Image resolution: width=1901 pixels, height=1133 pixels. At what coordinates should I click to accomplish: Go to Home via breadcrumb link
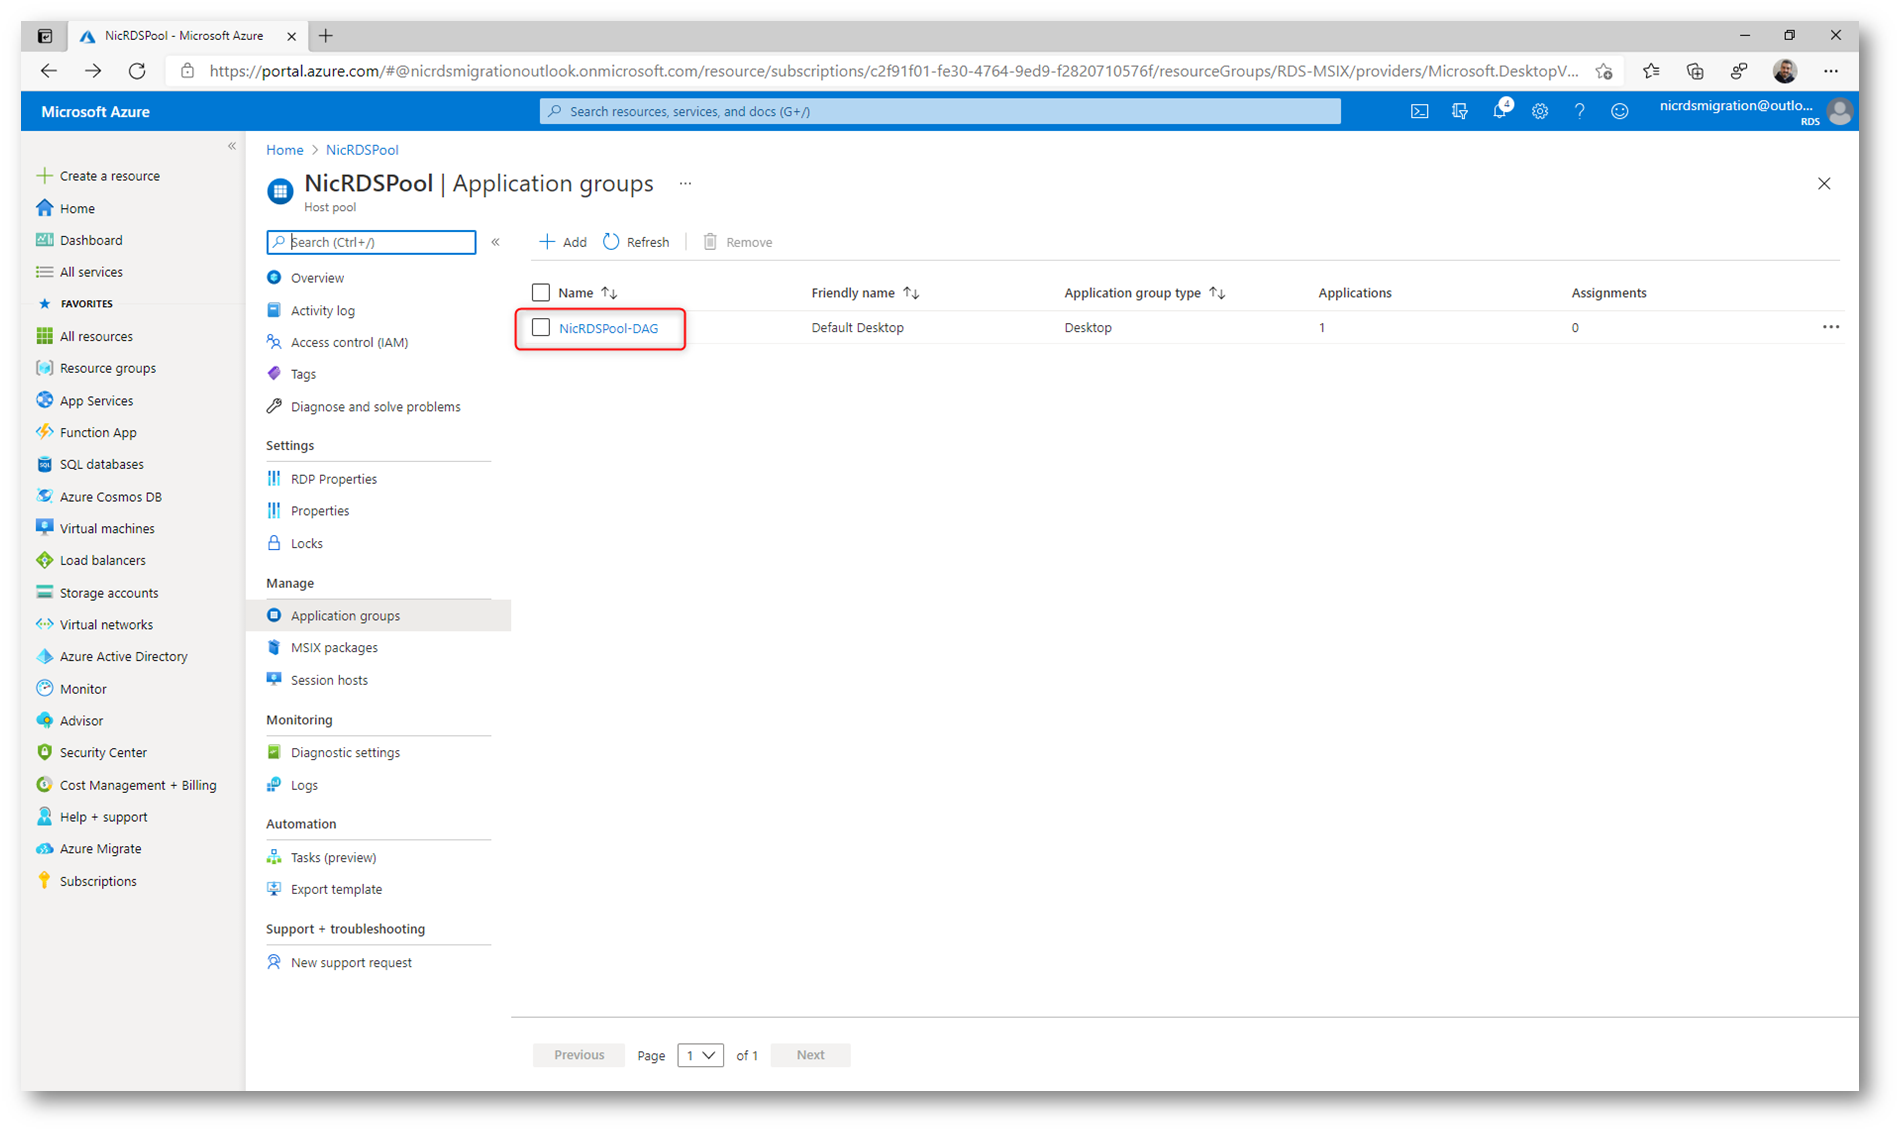tap(285, 150)
